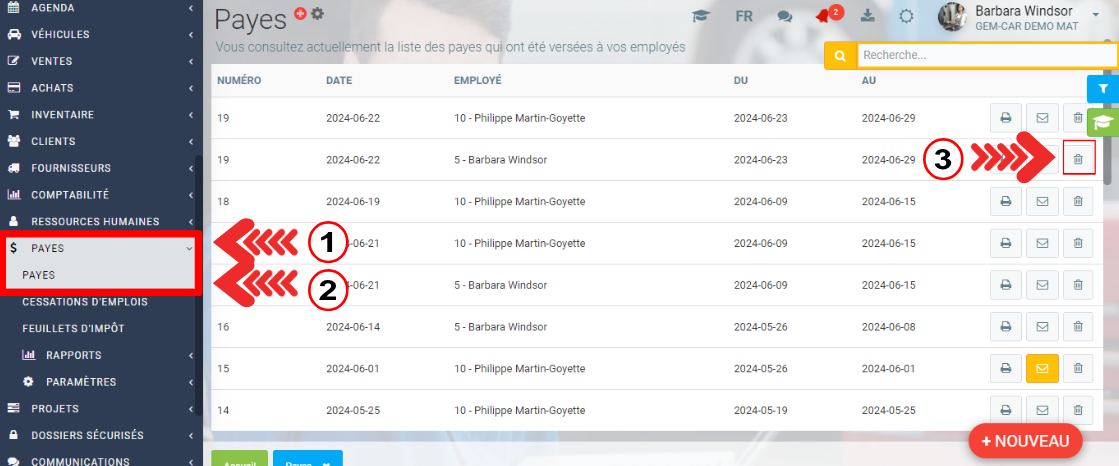The height and width of the screenshot is (466, 1119).
Task: Open Cessations d'emplois in the sidebar
Action: pos(85,301)
